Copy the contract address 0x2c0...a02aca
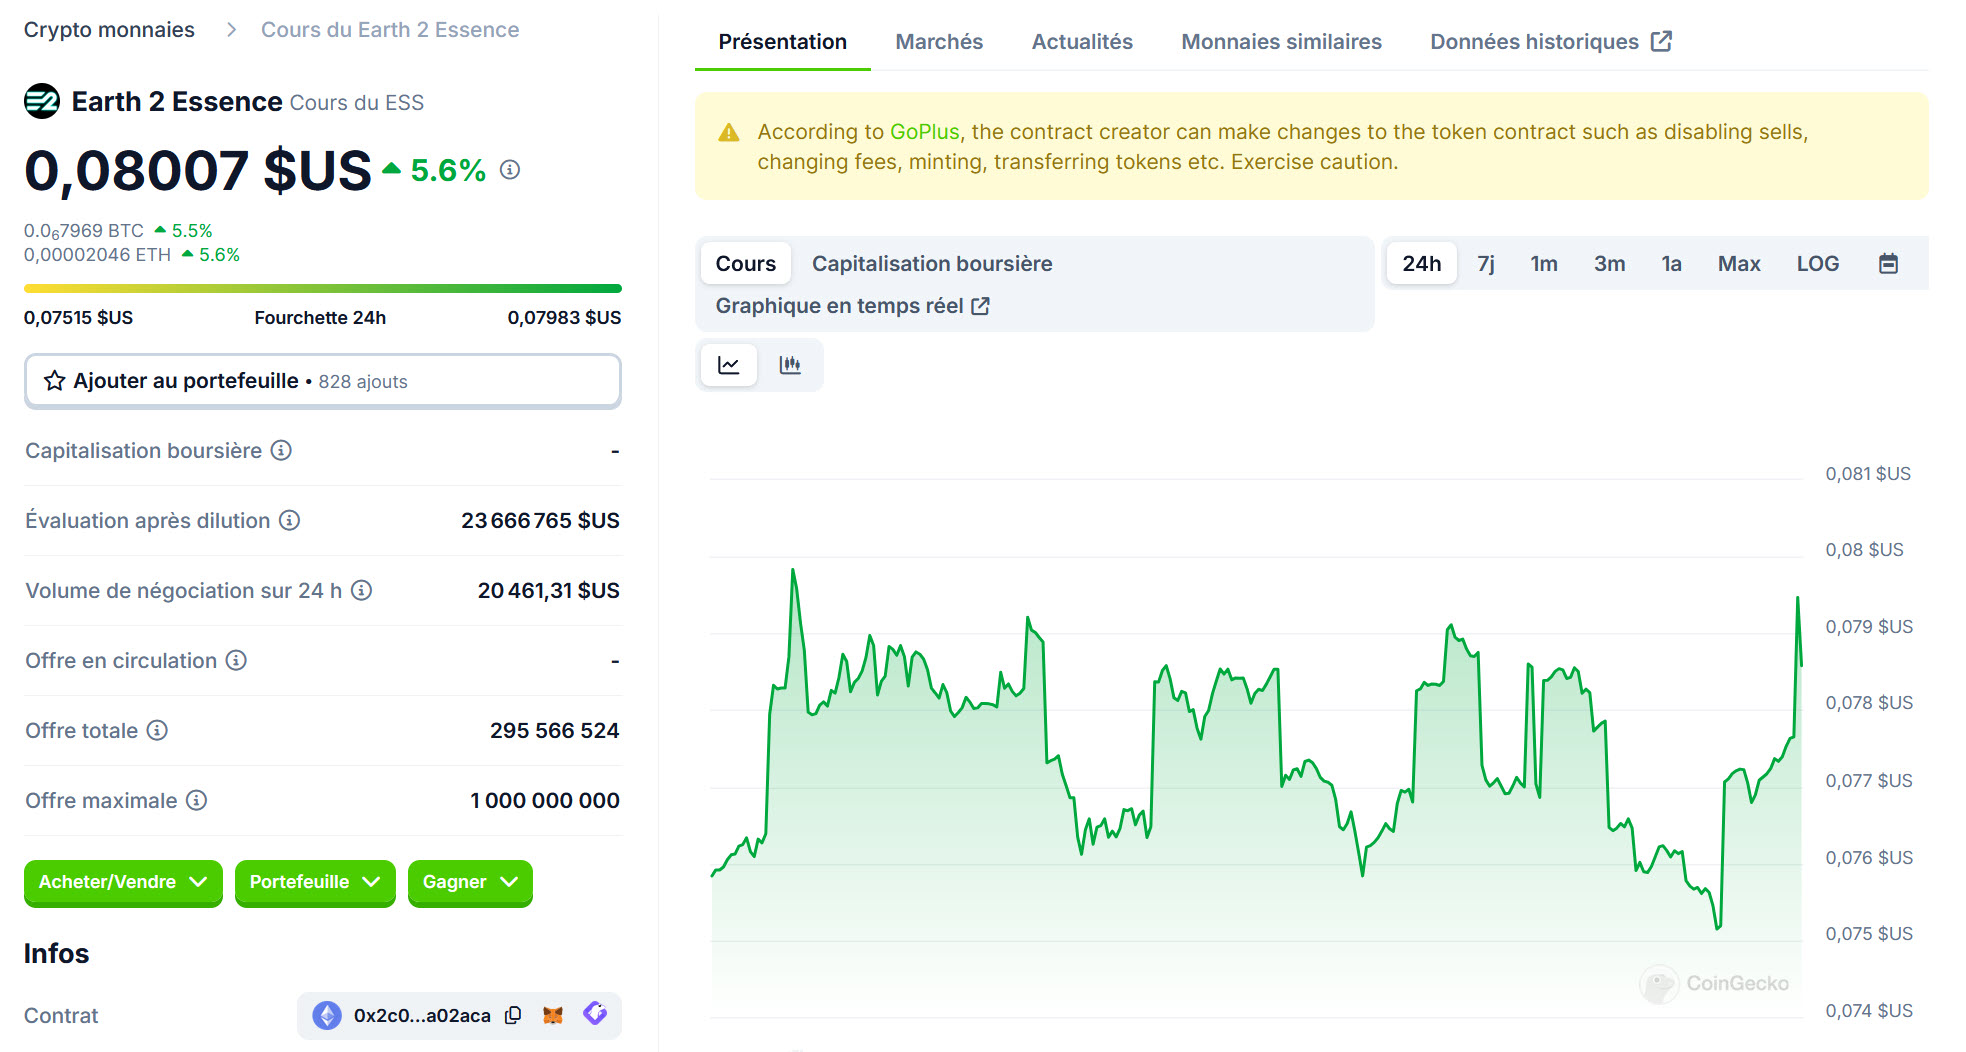The image size is (1966, 1052). pos(513,1015)
